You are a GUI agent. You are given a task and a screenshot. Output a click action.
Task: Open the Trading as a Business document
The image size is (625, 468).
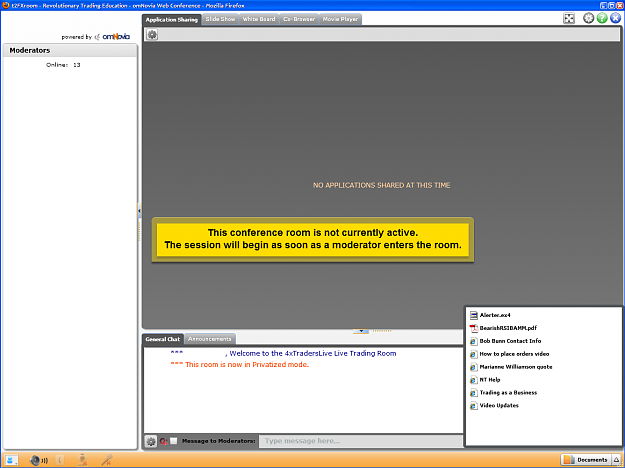pos(508,393)
